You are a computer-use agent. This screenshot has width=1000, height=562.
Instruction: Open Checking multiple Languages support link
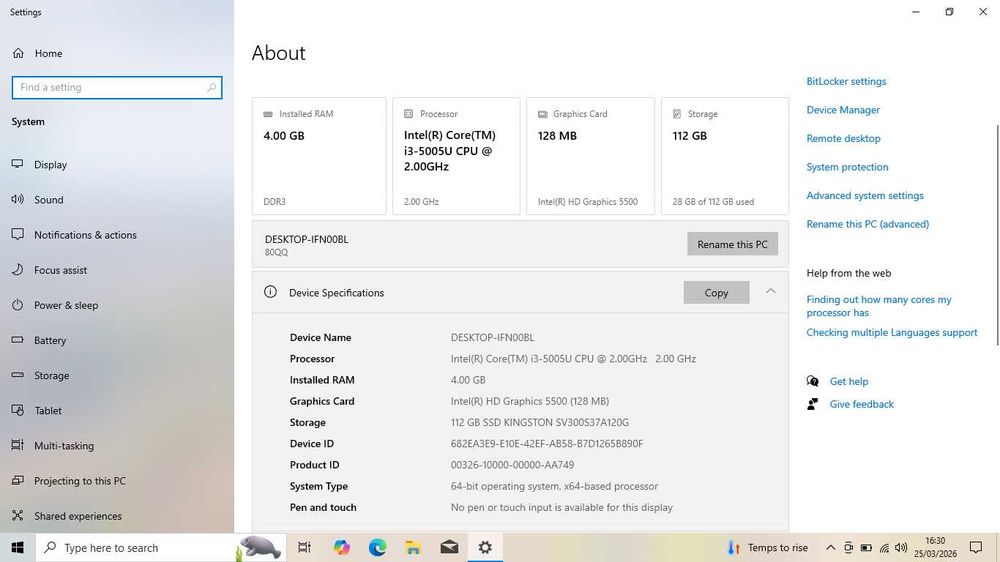[x=892, y=332]
